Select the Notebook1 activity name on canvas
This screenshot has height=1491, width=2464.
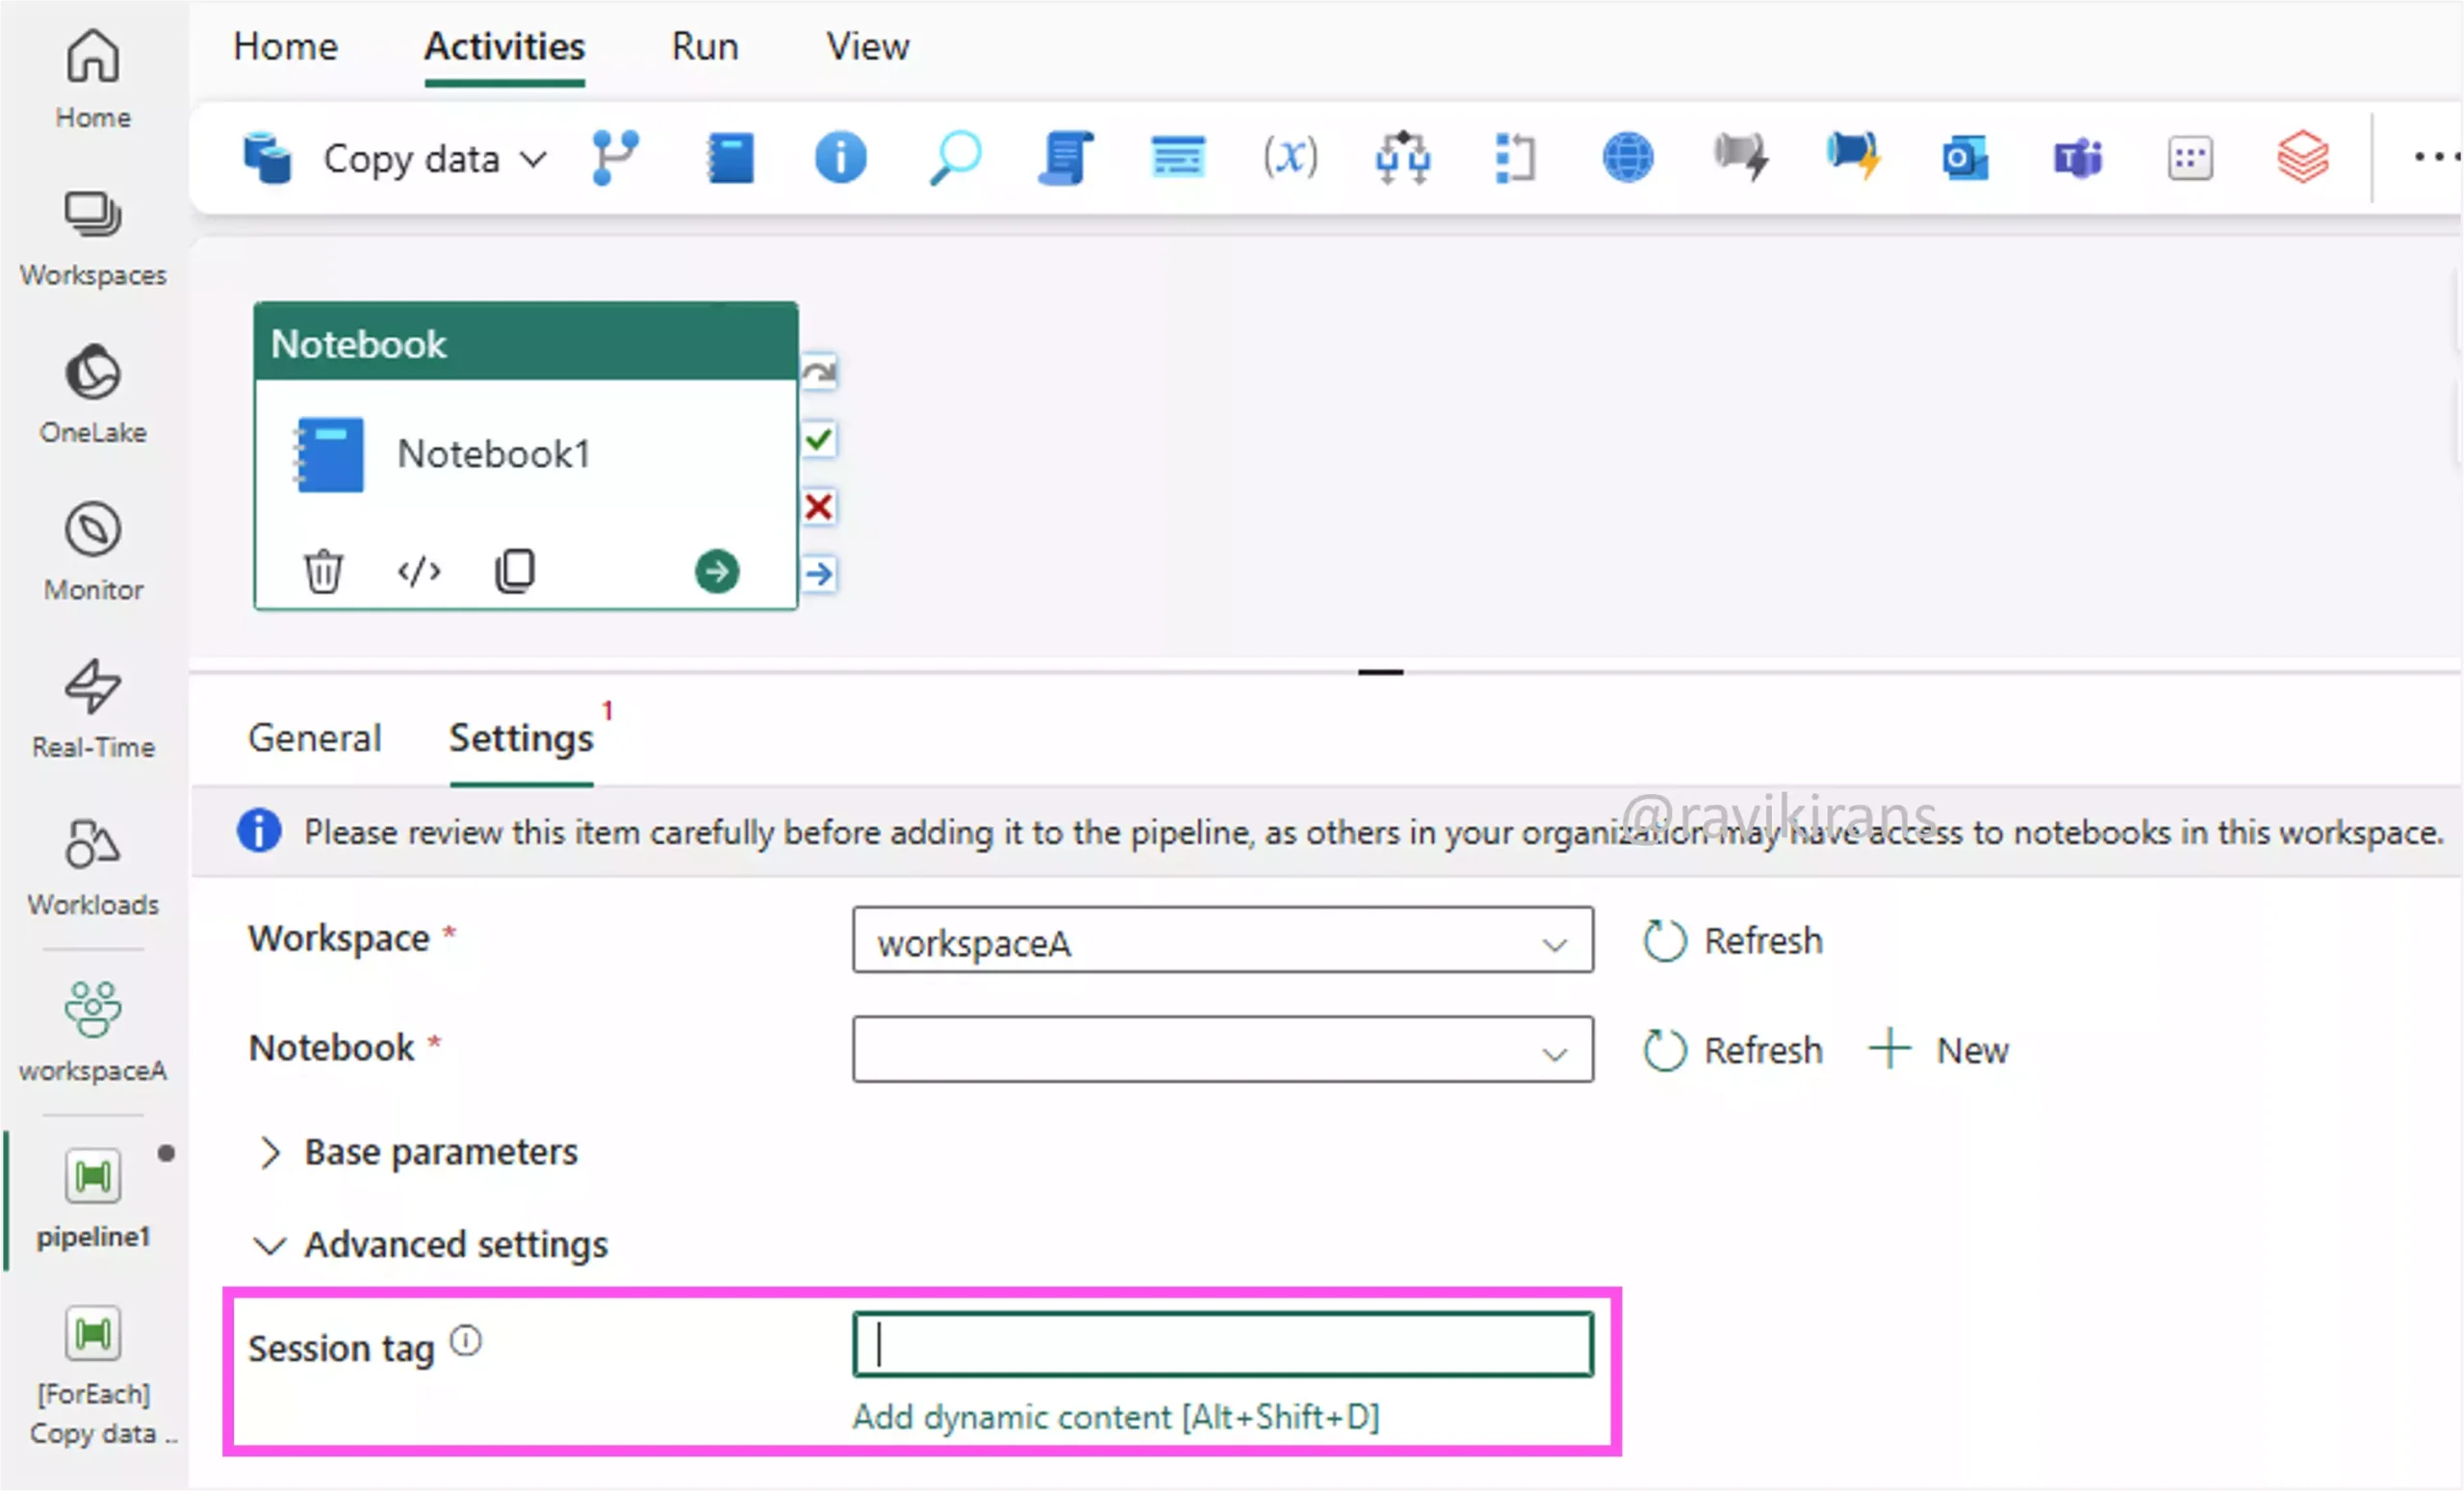pos(494,454)
